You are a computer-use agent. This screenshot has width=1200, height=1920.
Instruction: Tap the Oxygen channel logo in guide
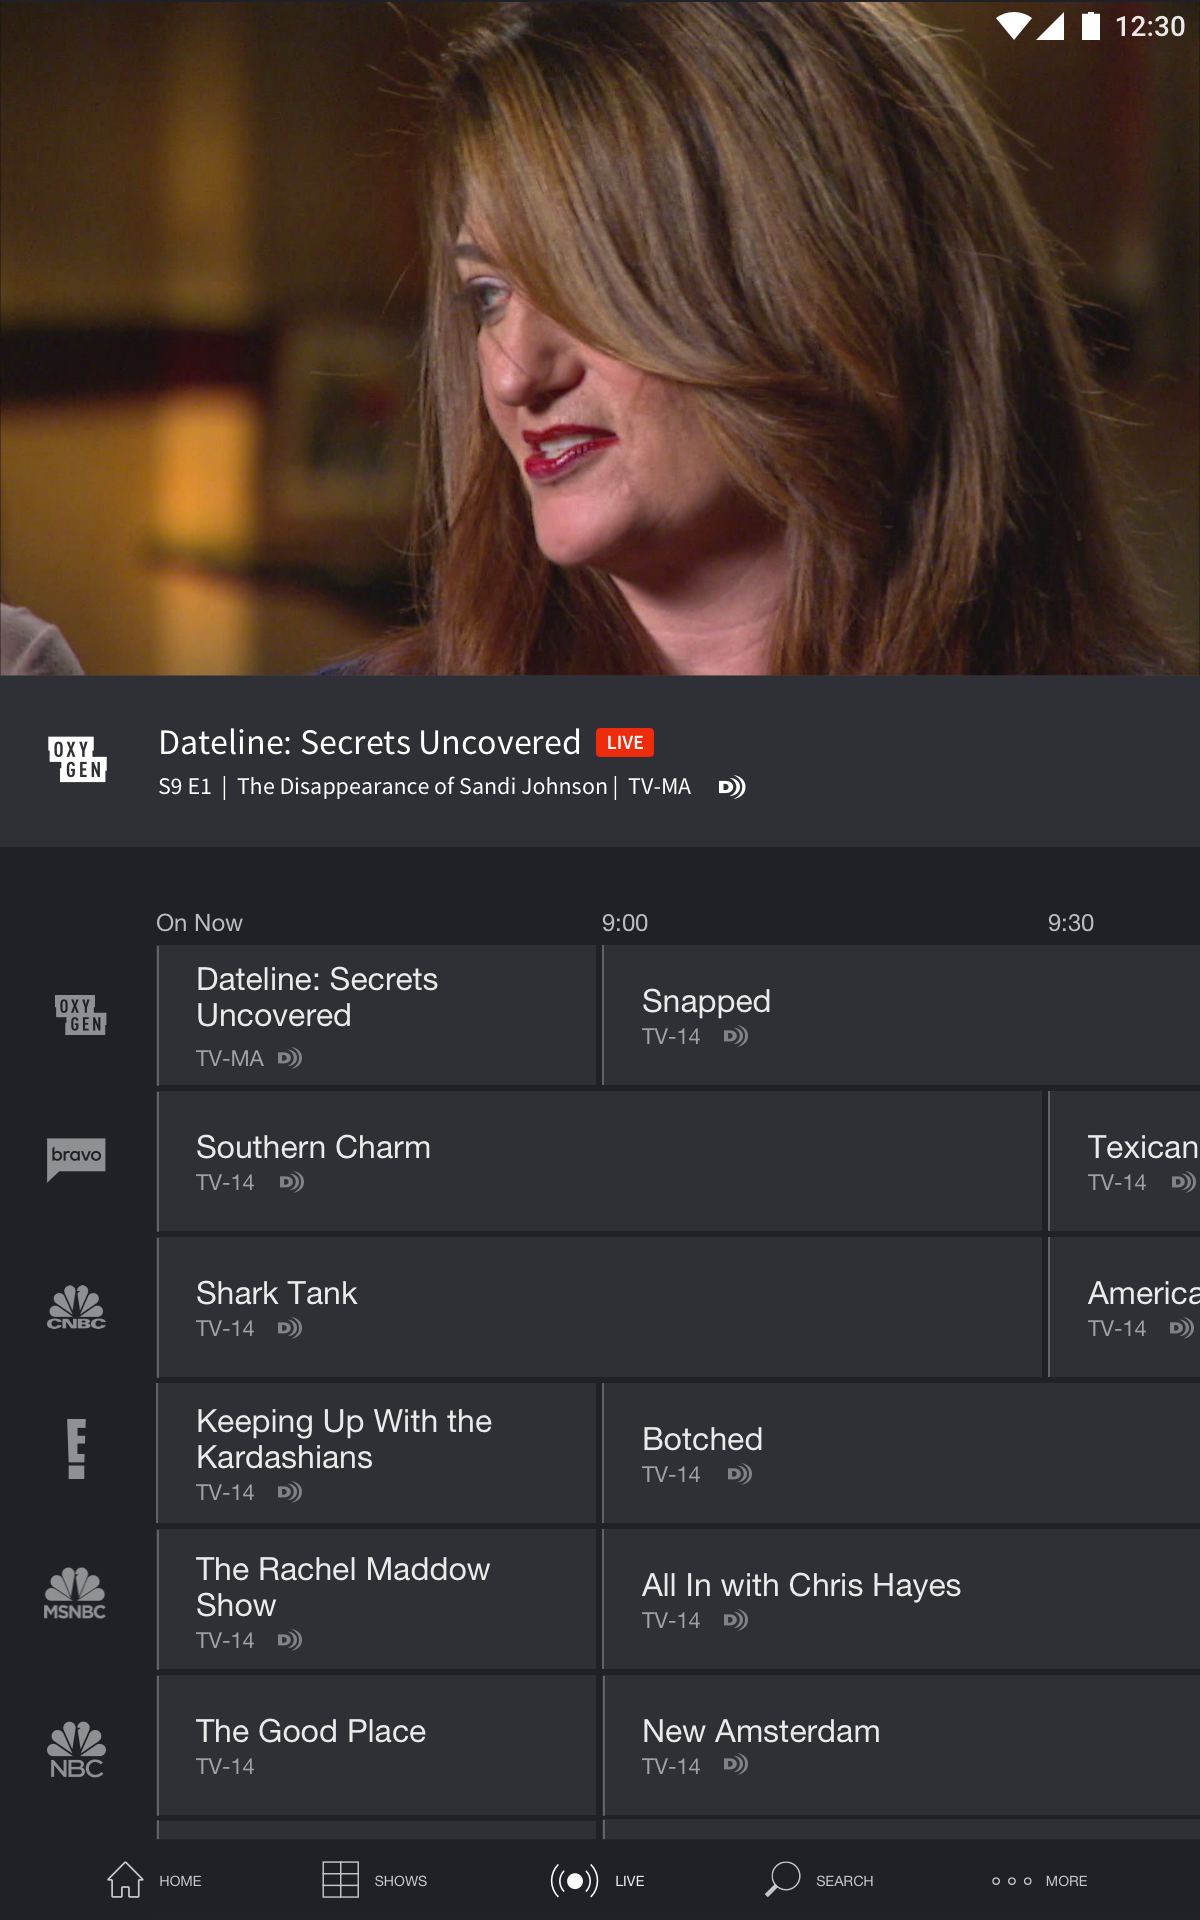[x=79, y=1015]
